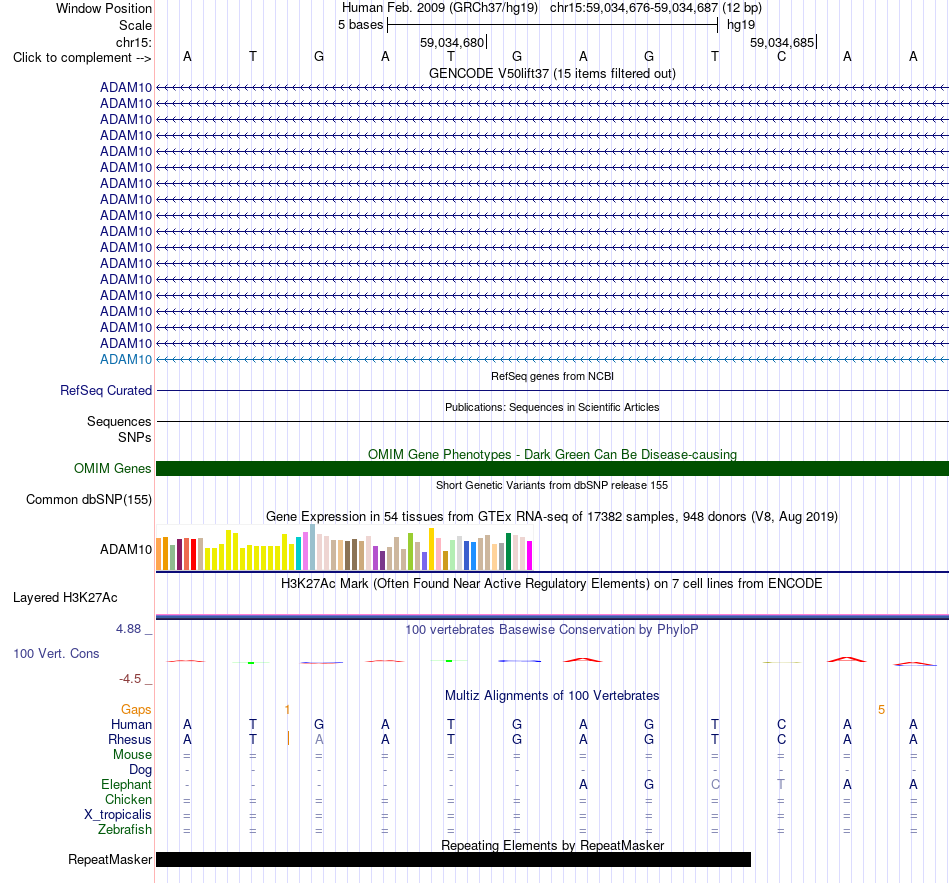Image resolution: width=950 pixels, height=883 pixels.
Task: Click the orange gap count '1'
Action: (287, 710)
